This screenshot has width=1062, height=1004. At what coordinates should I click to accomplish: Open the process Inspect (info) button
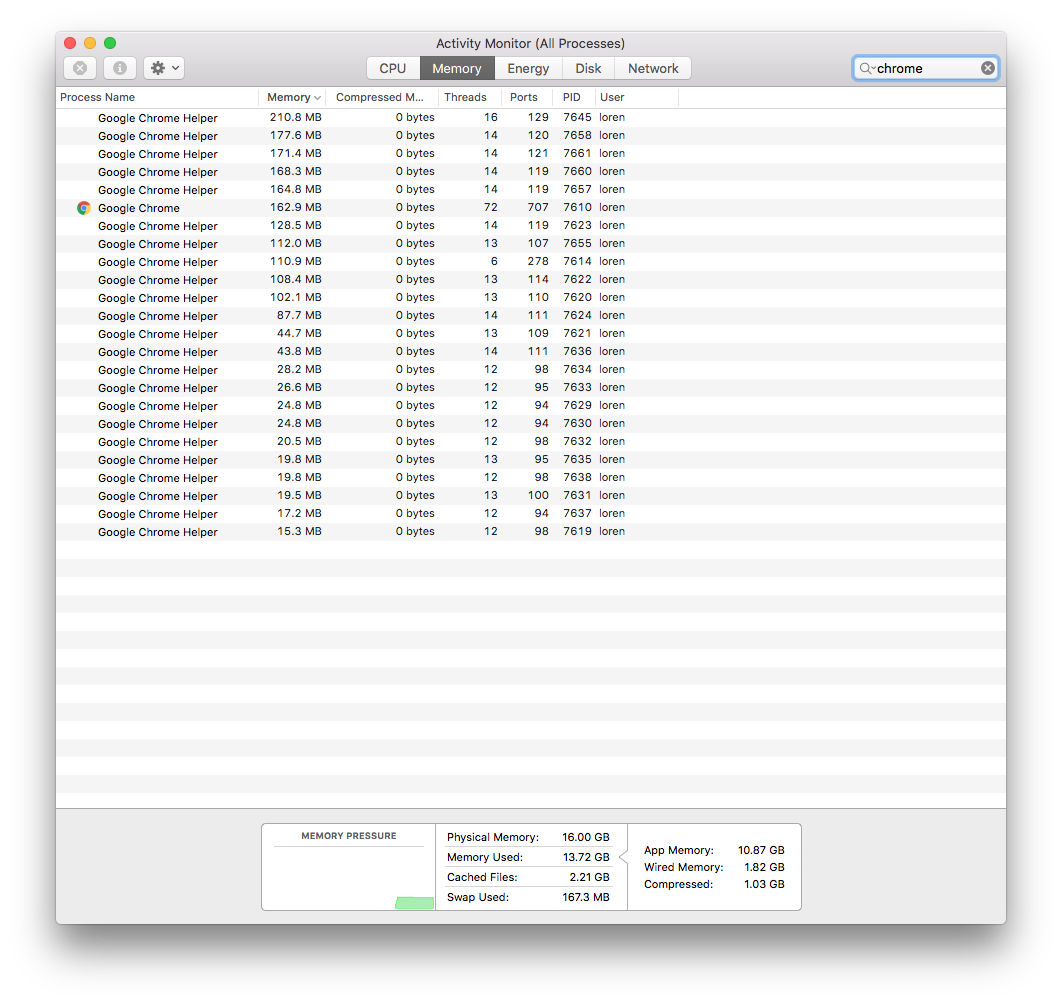(x=120, y=68)
